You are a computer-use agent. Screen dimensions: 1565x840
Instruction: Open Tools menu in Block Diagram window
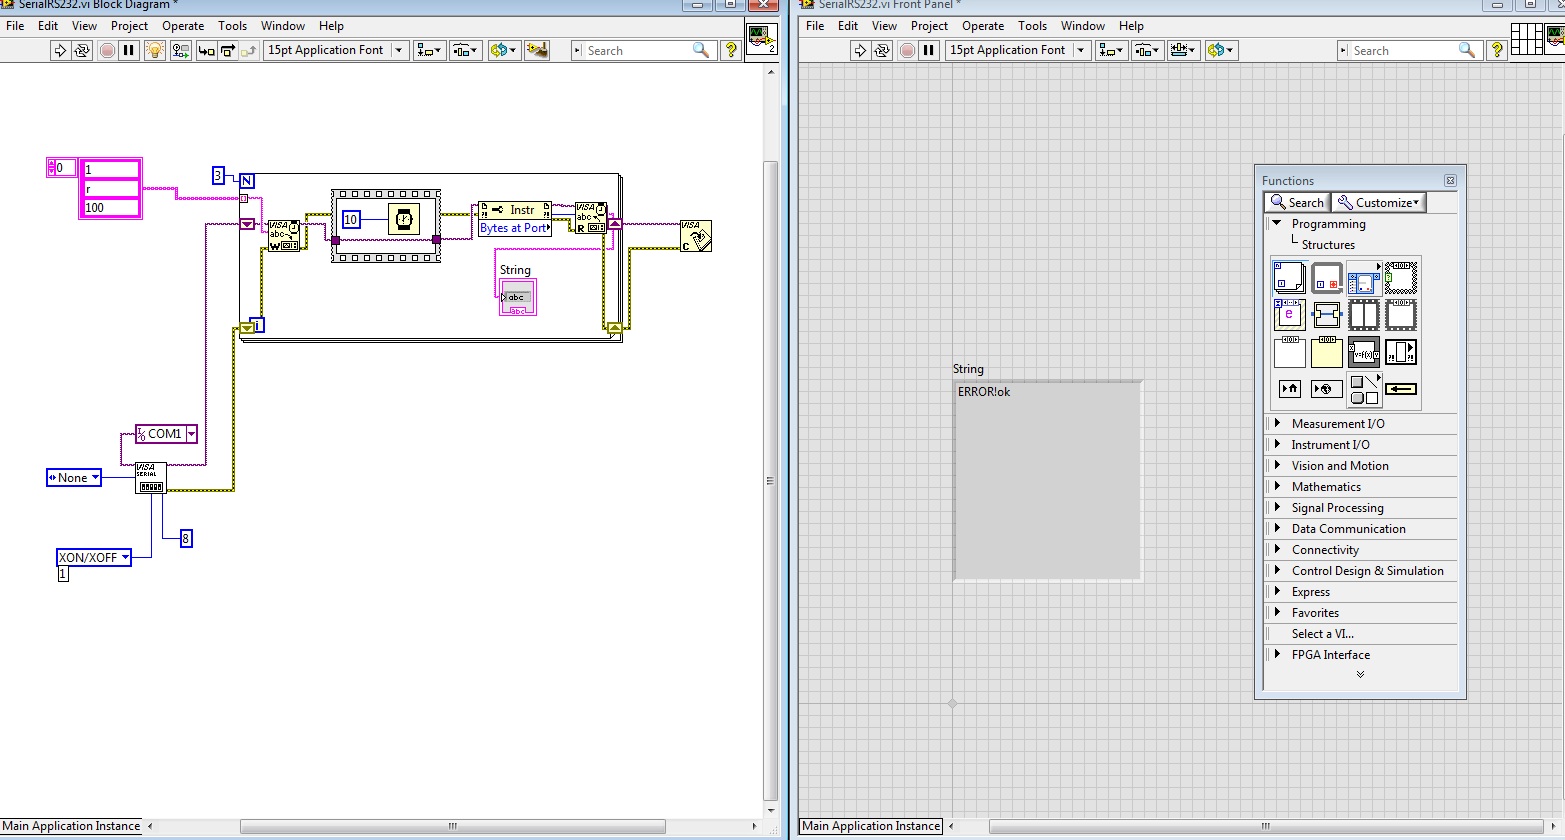pos(232,26)
